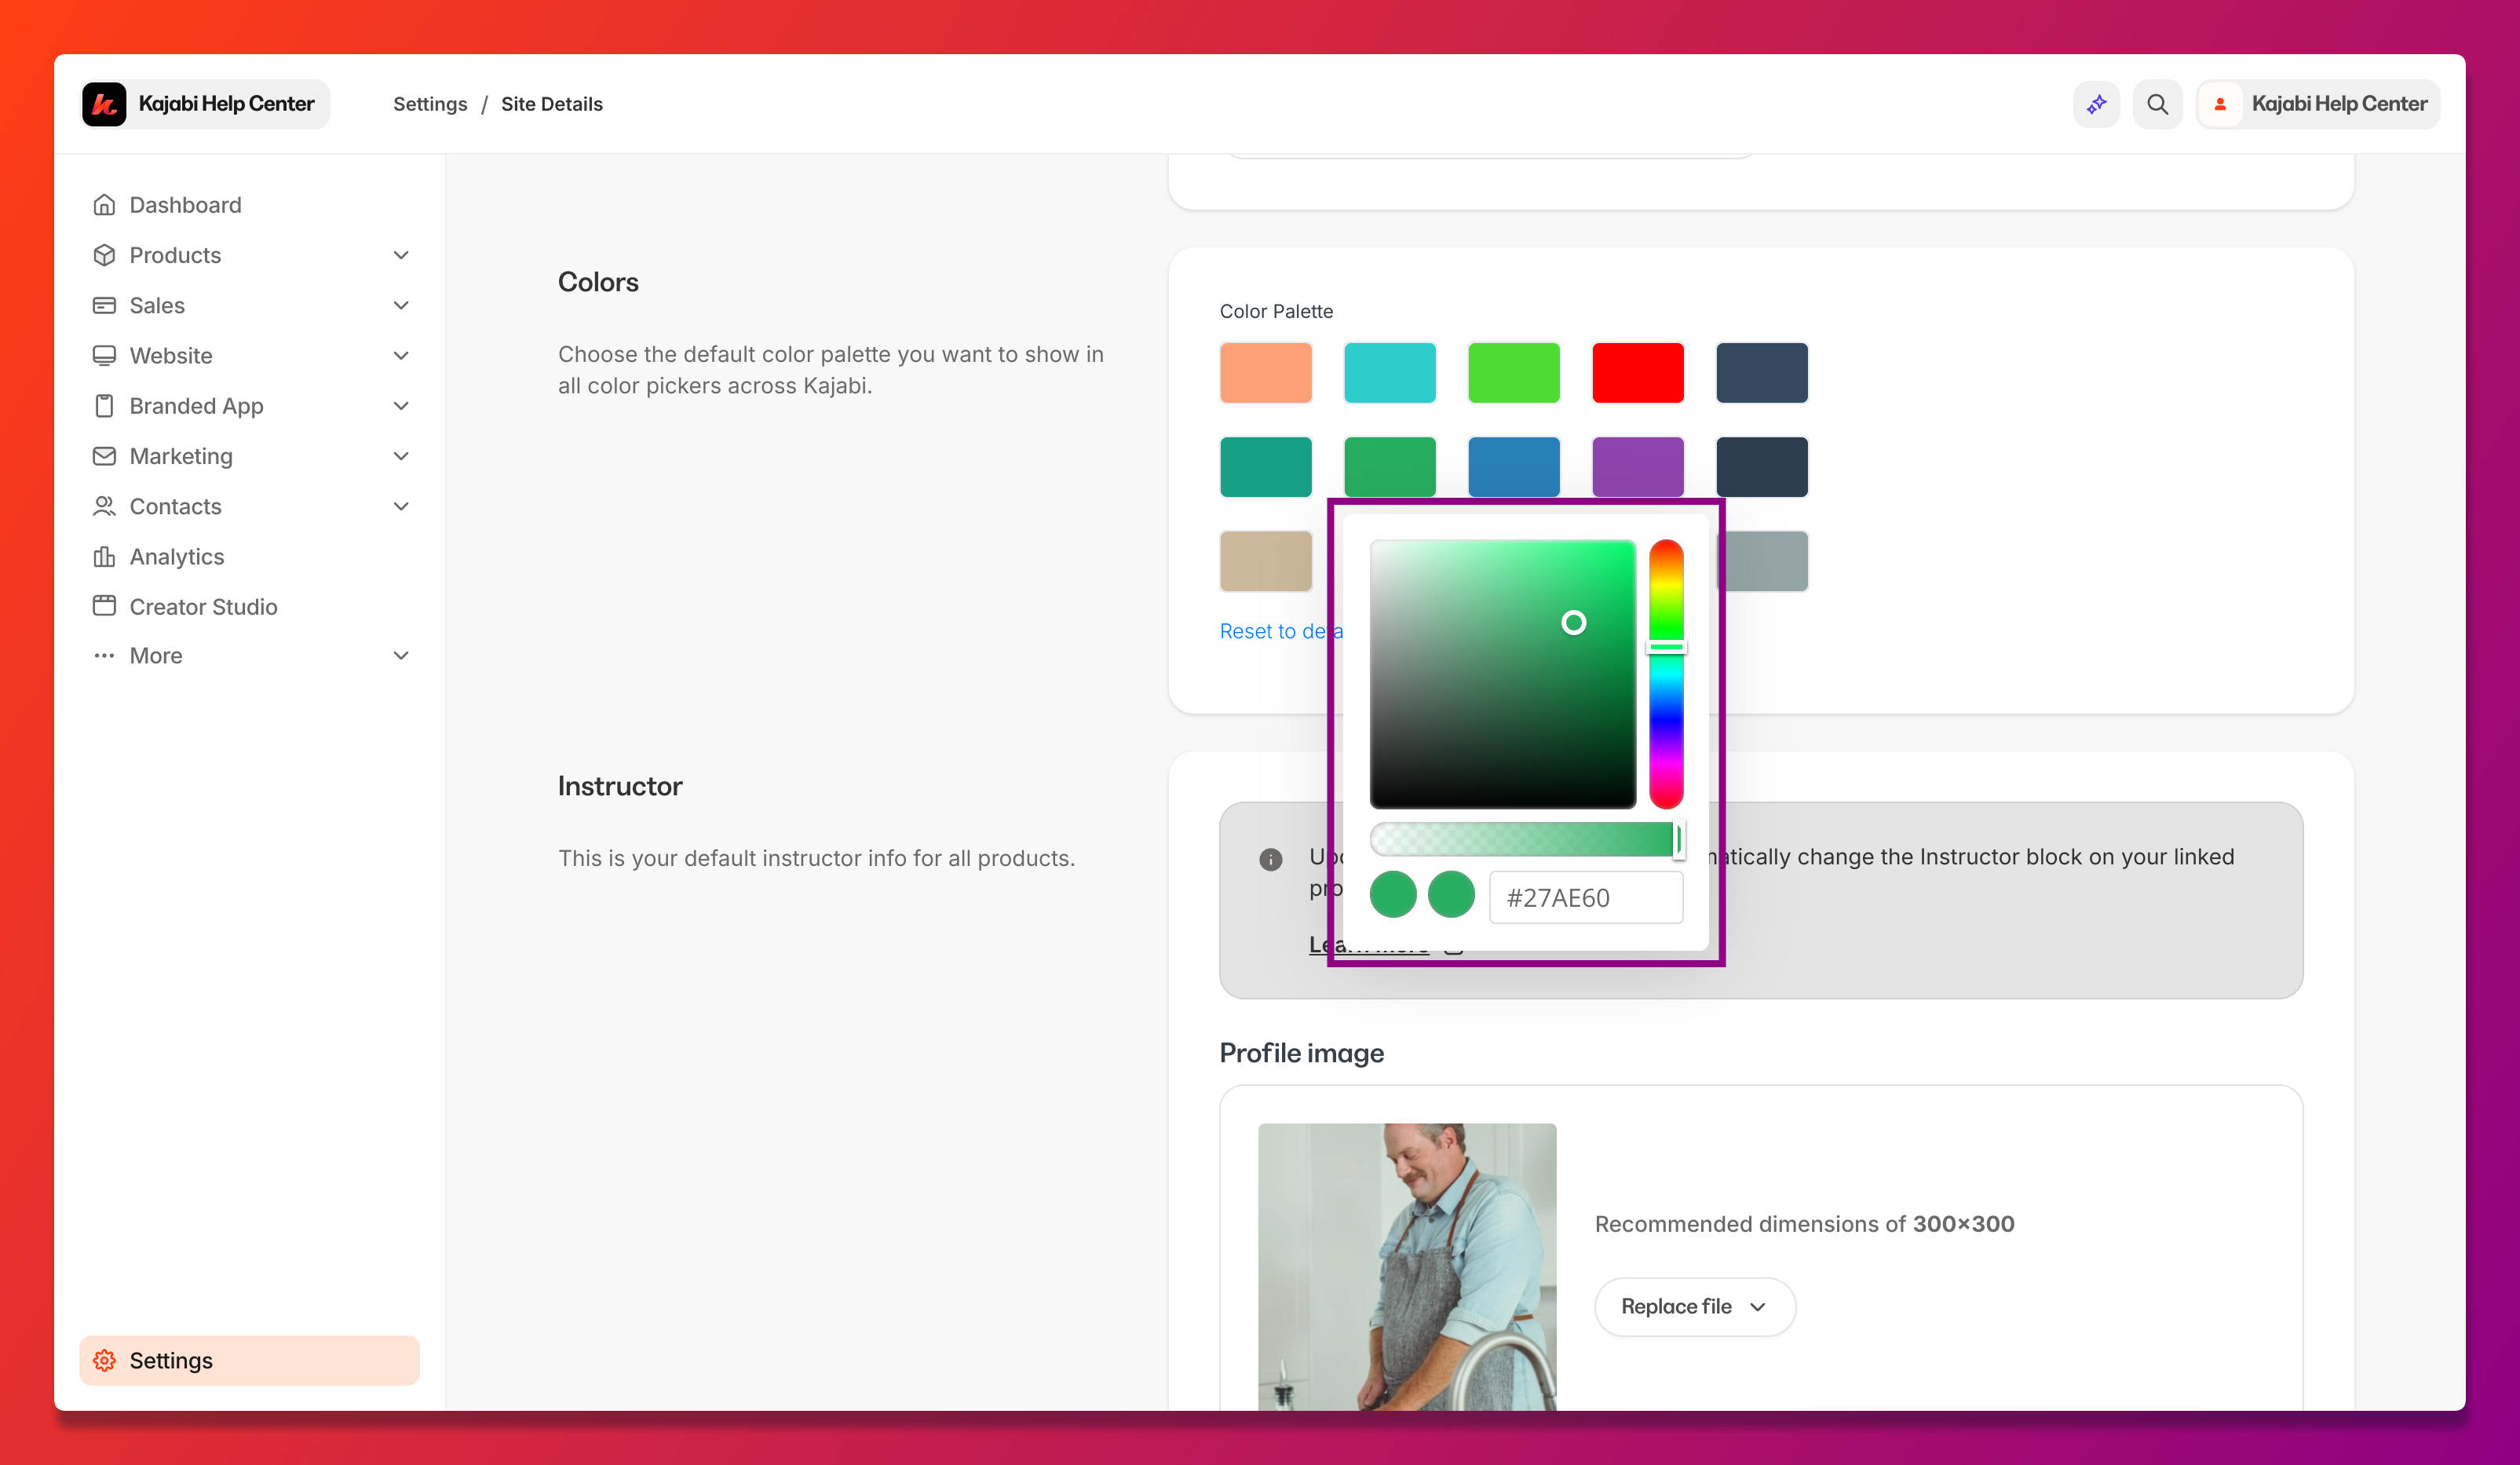The width and height of the screenshot is (2520, 1465).
Task: Select the teal color swatch
Action: pyautogui.click(x=1265, y=466)
